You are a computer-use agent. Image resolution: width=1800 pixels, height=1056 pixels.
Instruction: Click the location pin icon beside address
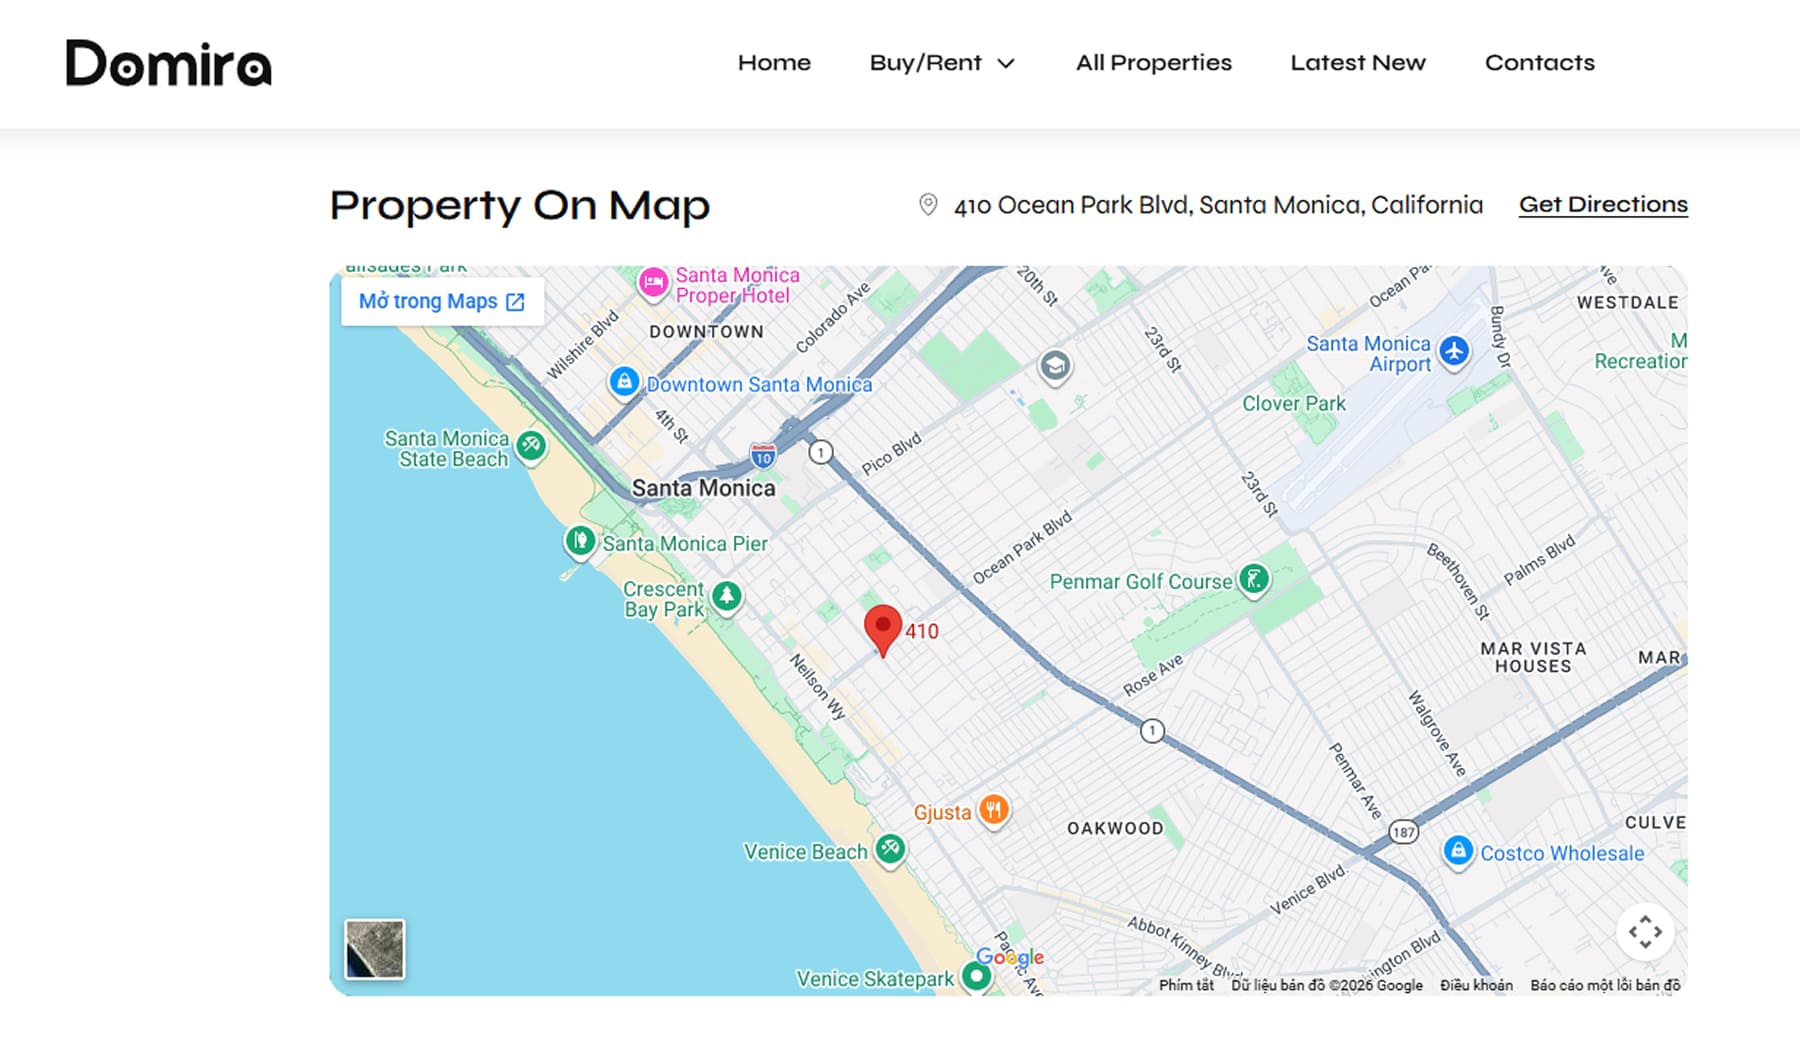(928, 205)
